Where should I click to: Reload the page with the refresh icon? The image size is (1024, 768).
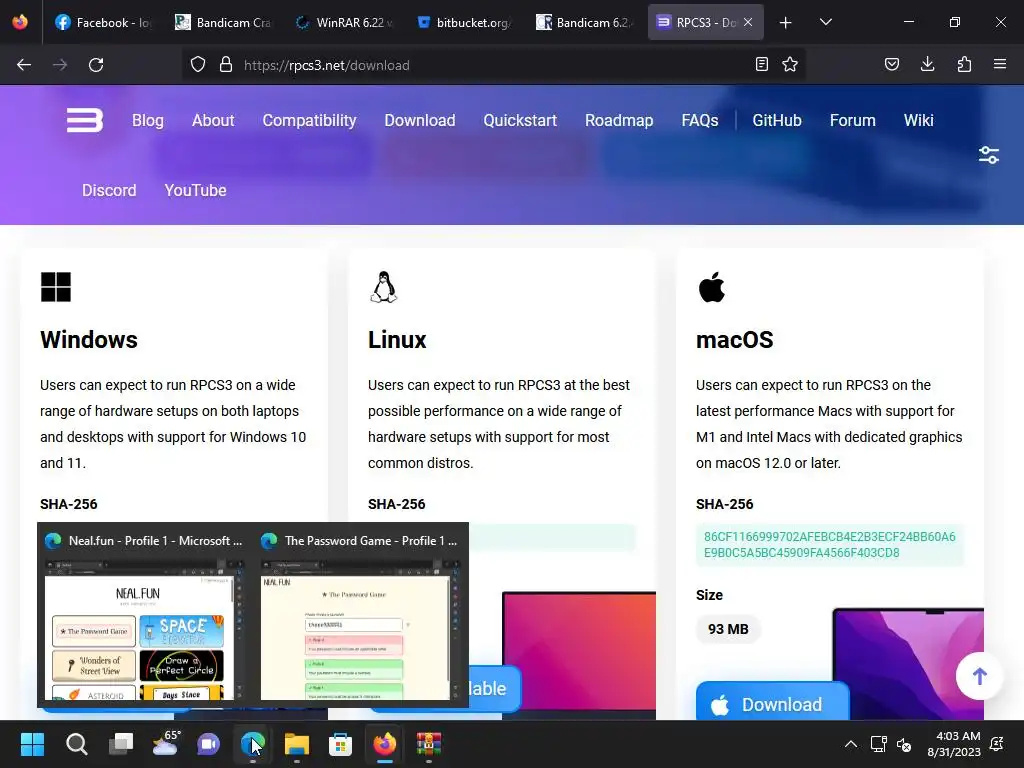pyautogui.click(x=96, y=65)
